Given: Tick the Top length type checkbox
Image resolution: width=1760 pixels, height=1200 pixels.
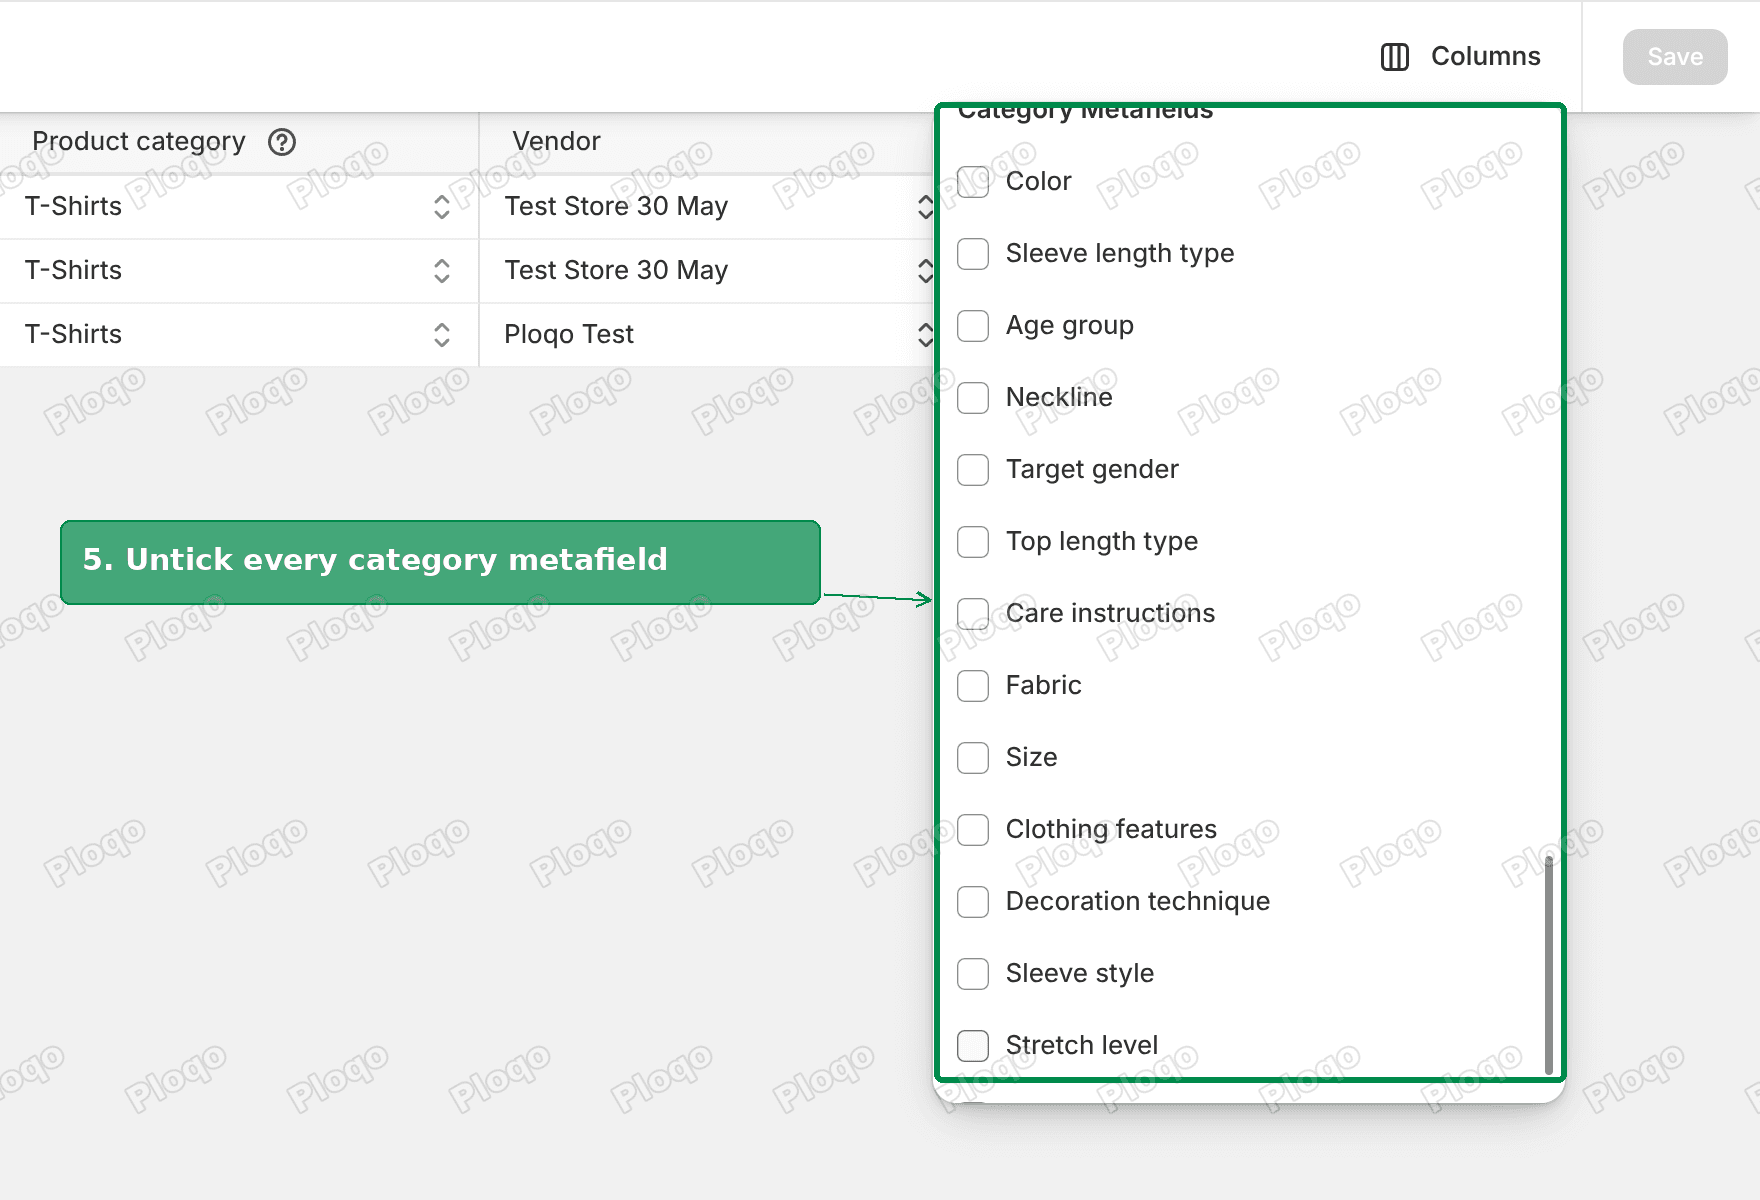Looking at the screenshot, I should pos(973,541).
